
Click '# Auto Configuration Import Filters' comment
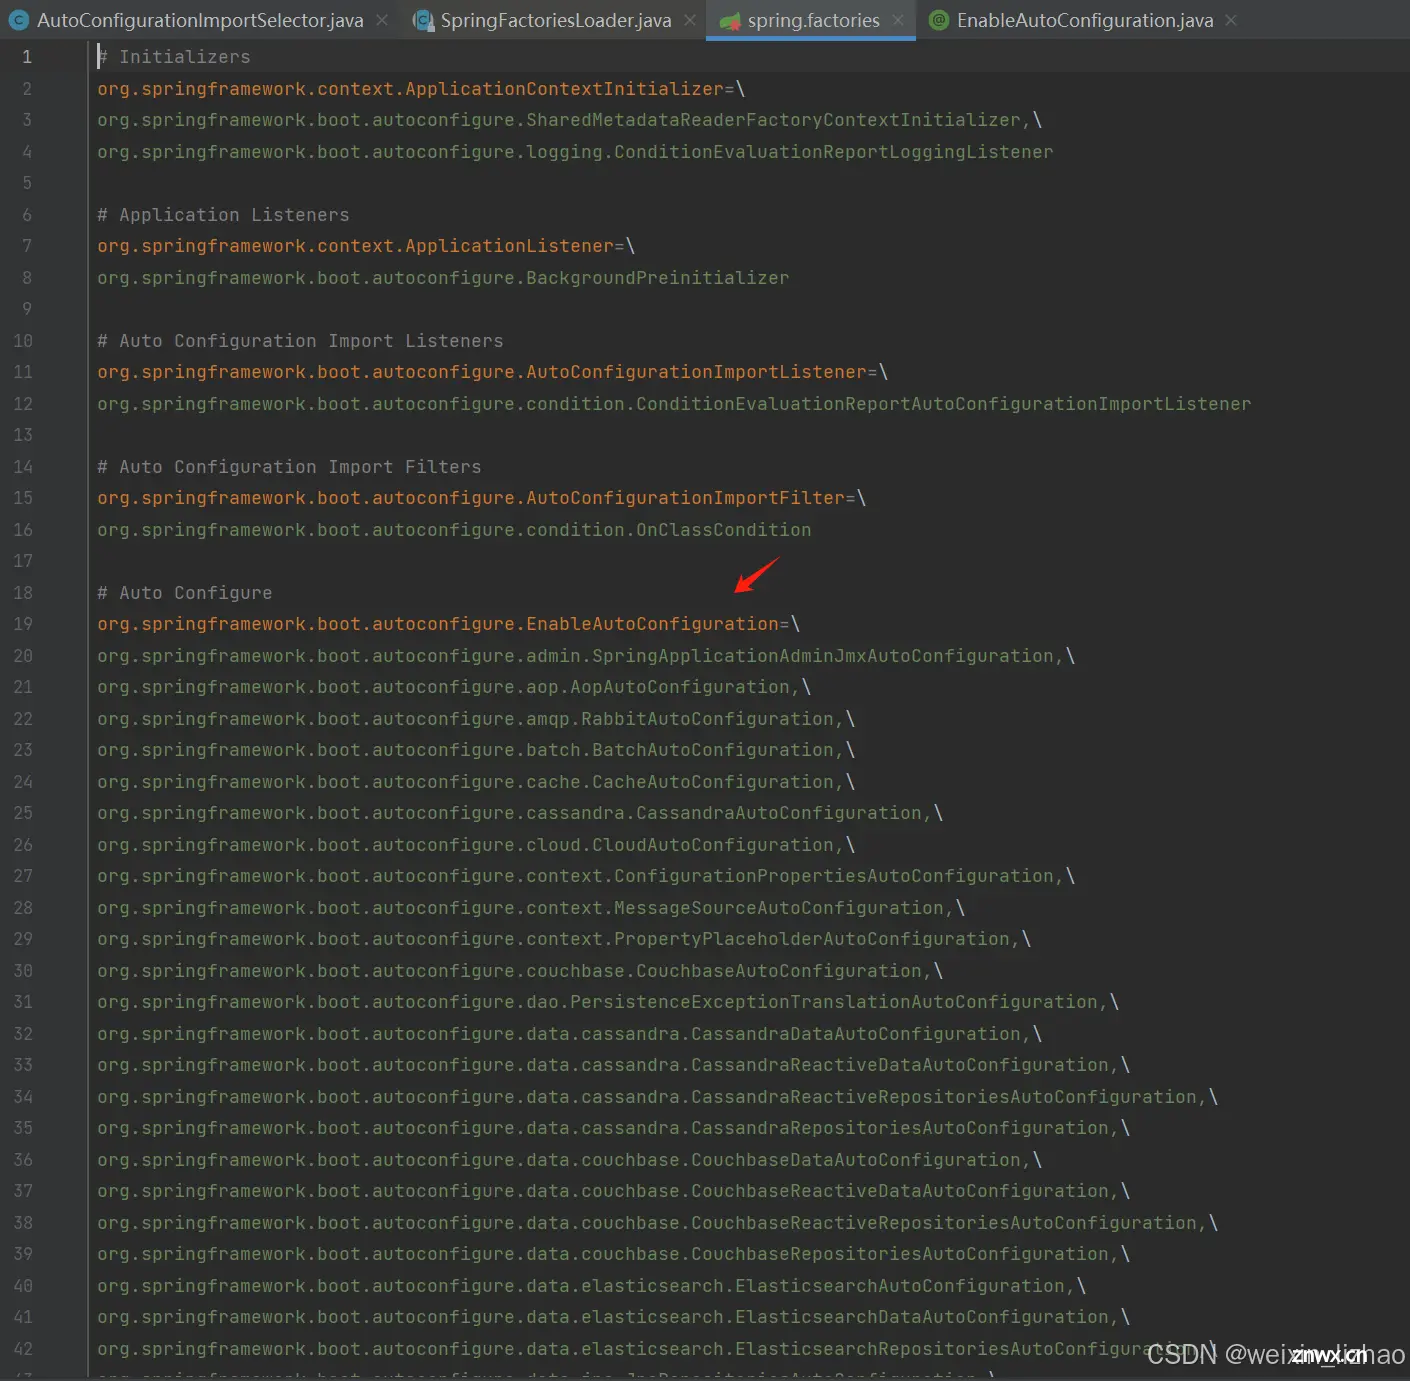coord(289,467)
